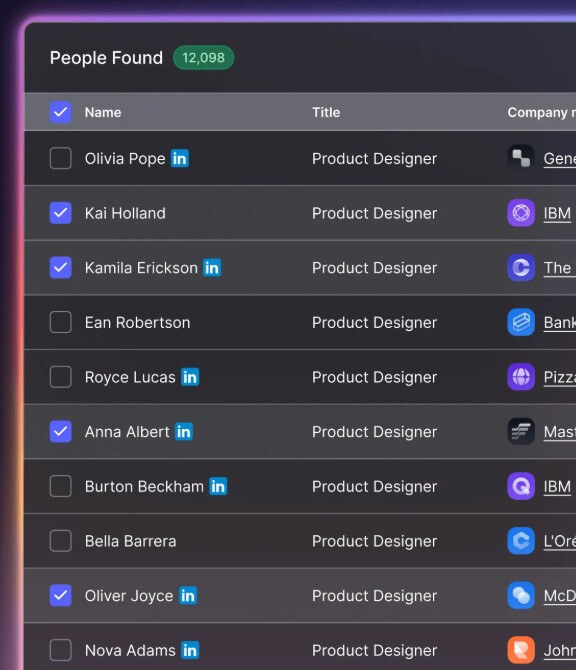
Task: Deselect Anna Albert's checkbox
Action: (61, 432)
